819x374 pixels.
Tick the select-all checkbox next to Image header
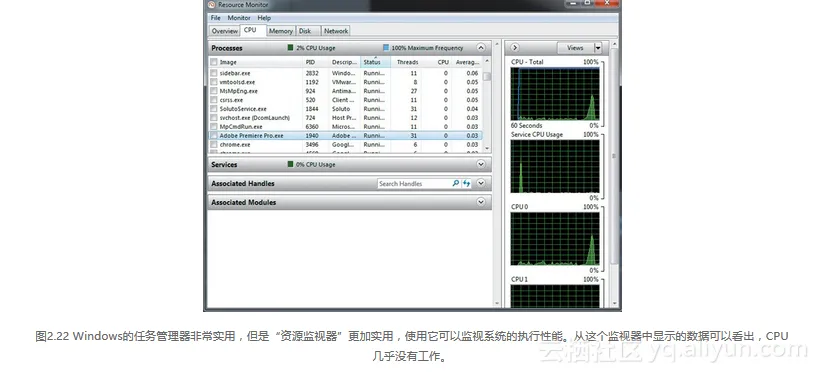click(214, 62)
